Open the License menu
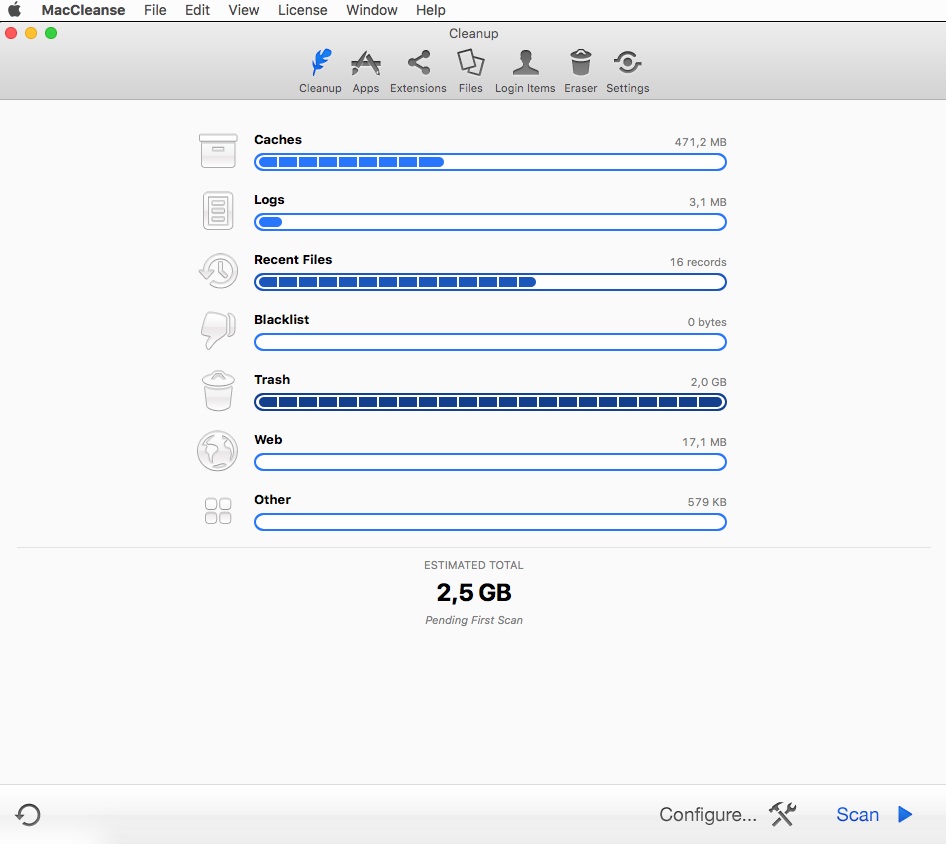The height and width of the screenshot is (844, 946). point(302,10)
